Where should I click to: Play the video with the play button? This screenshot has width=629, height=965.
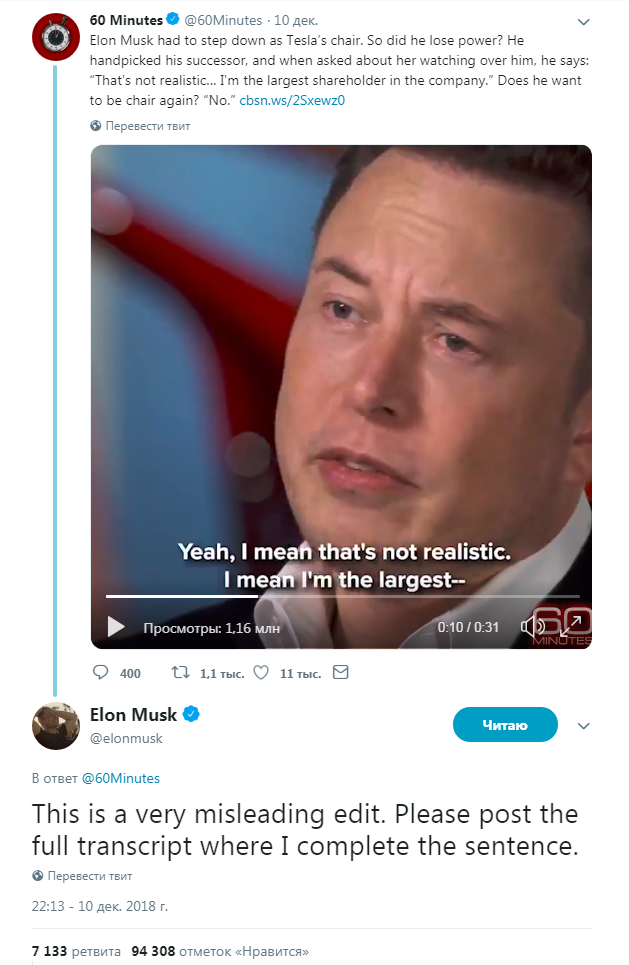click(116, 627)
